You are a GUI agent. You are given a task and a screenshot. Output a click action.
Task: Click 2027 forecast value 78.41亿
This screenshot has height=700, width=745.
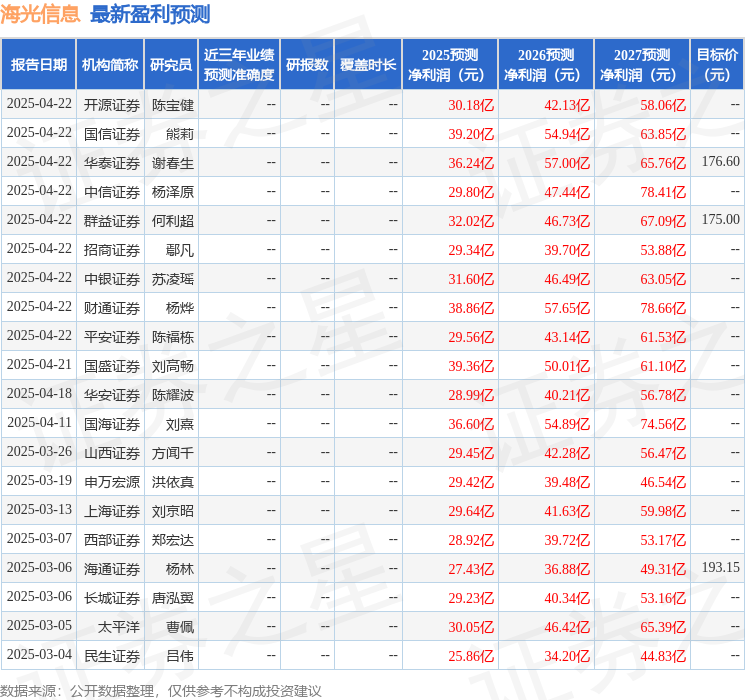[x=663, y=192]
